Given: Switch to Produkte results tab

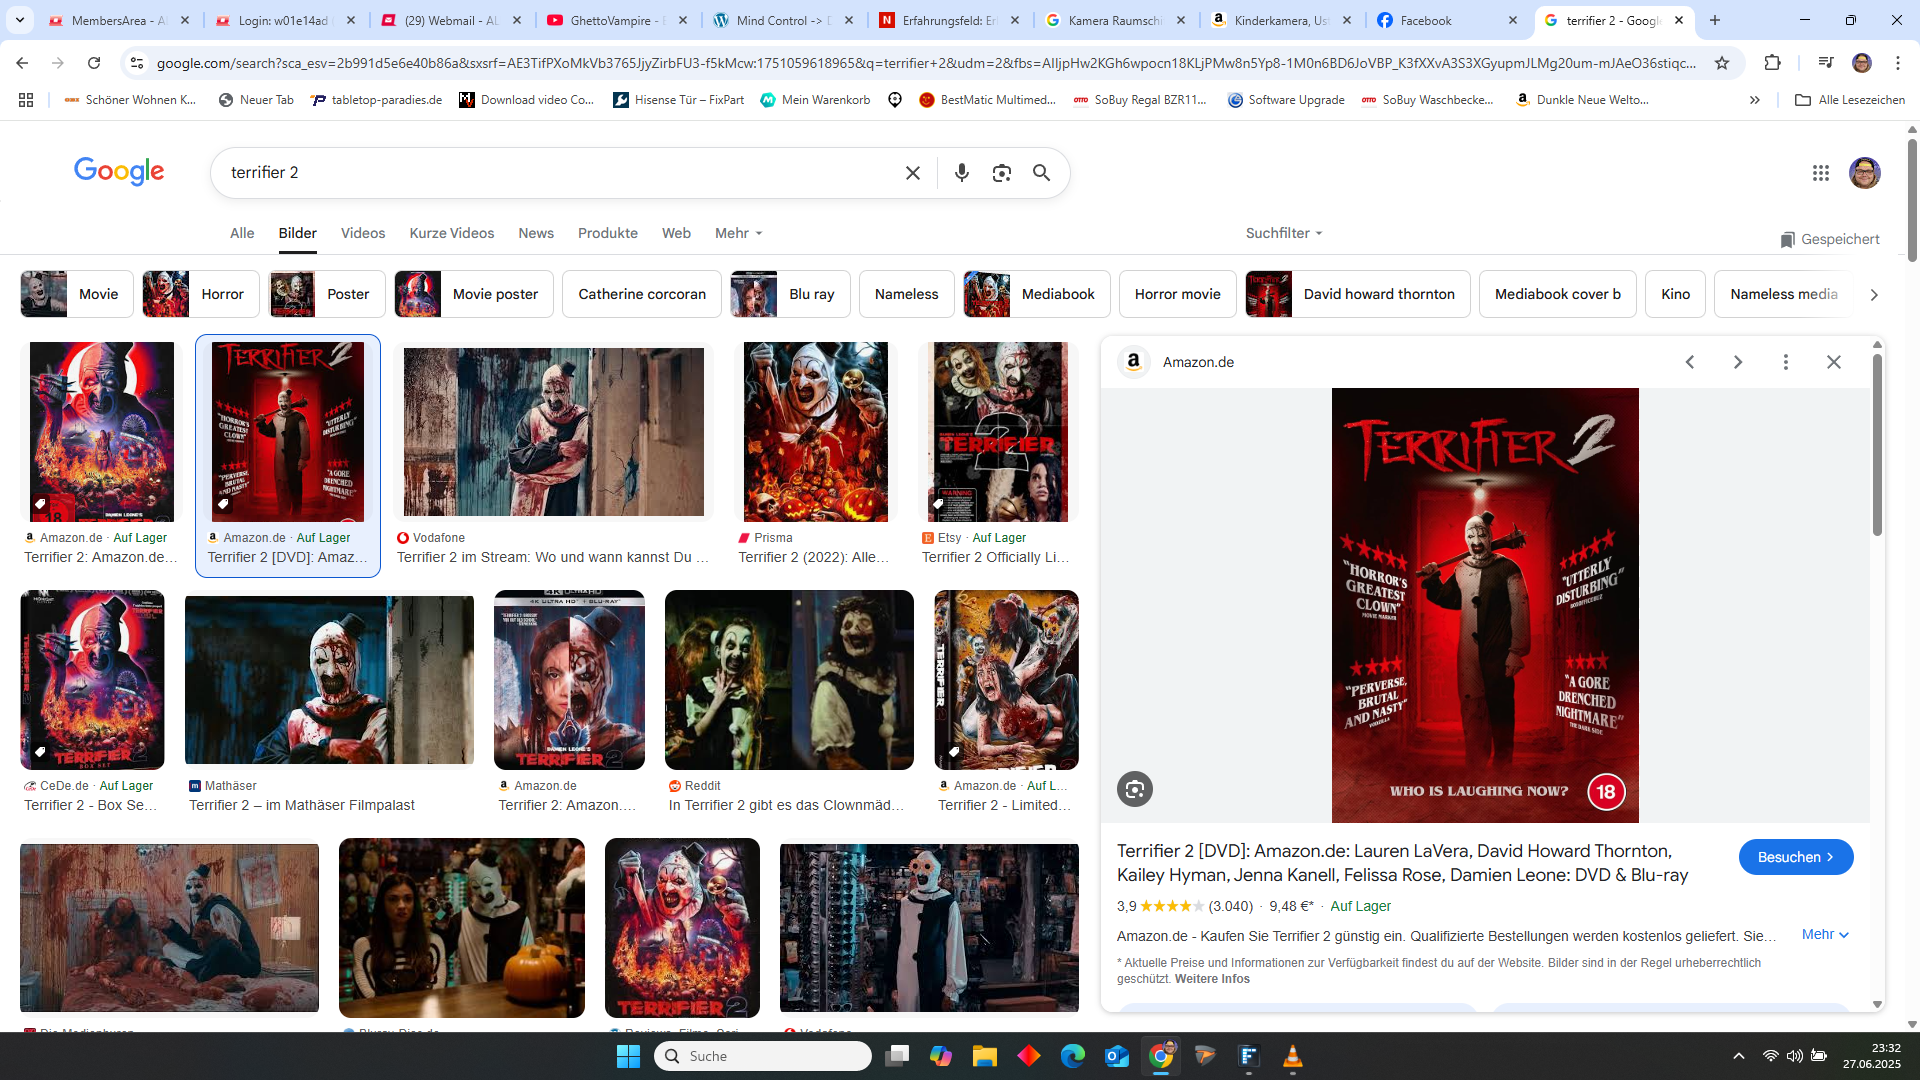Looking at the screenshot, I should coord(608,233).
